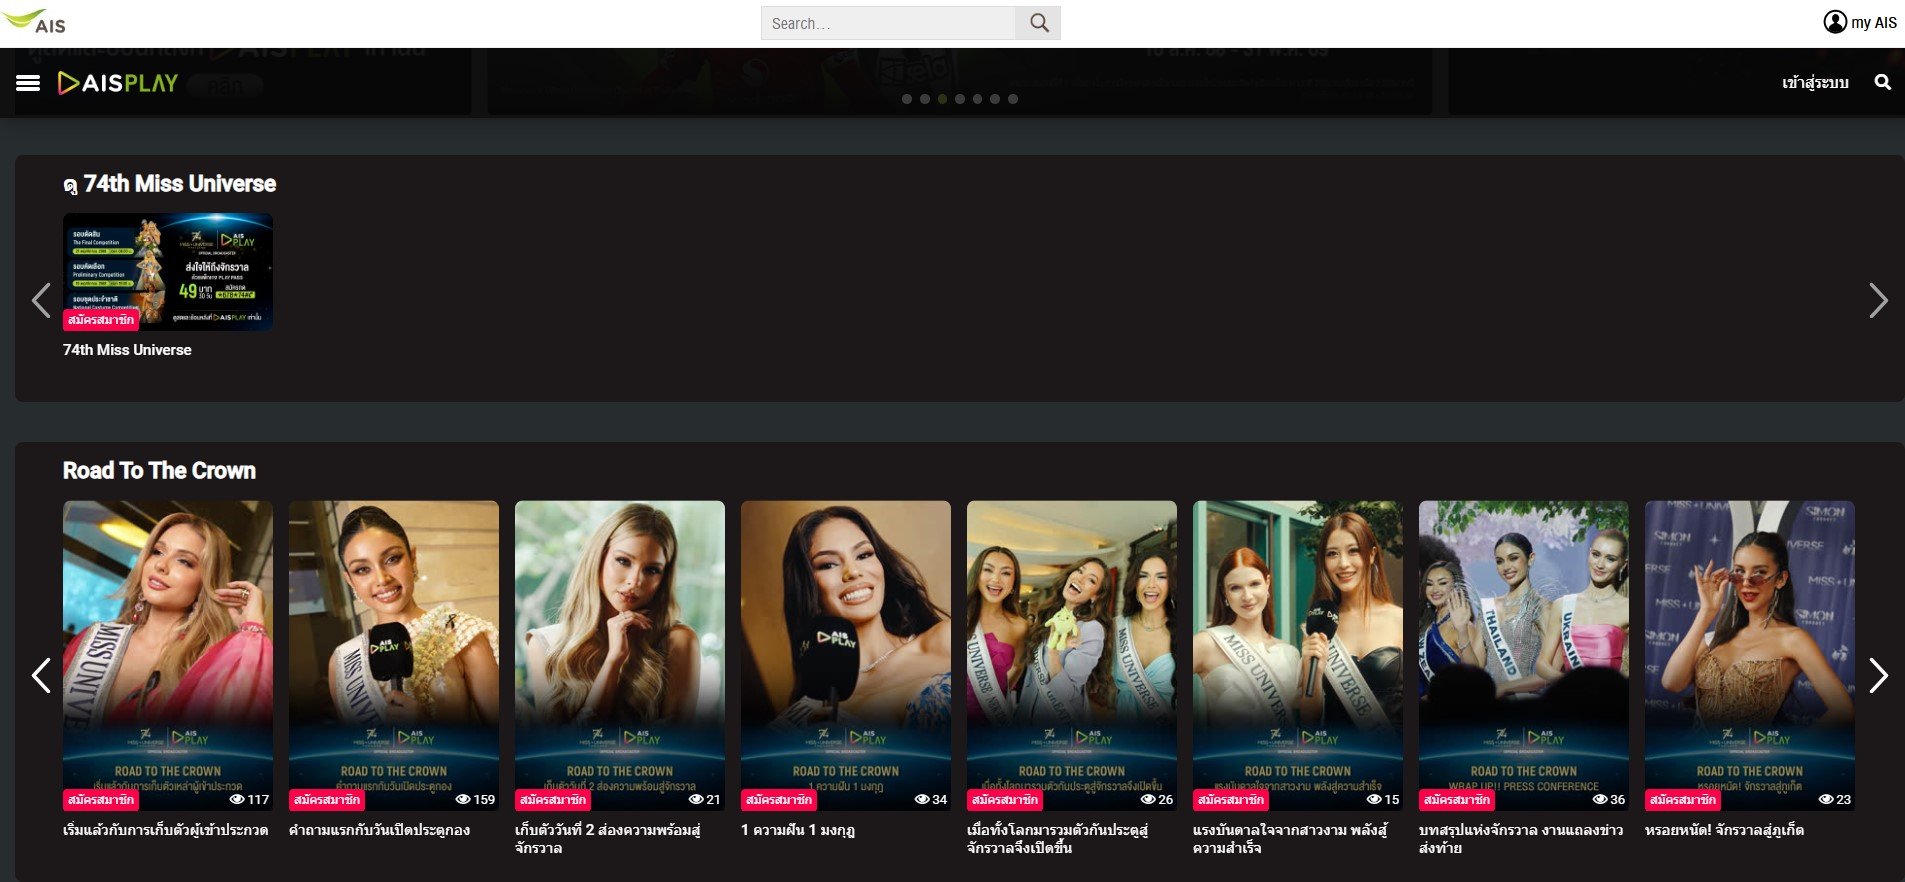Click สมัครสมาชิก badge on 23-views video
The image size is (1905, 882).
[1683, 800]
